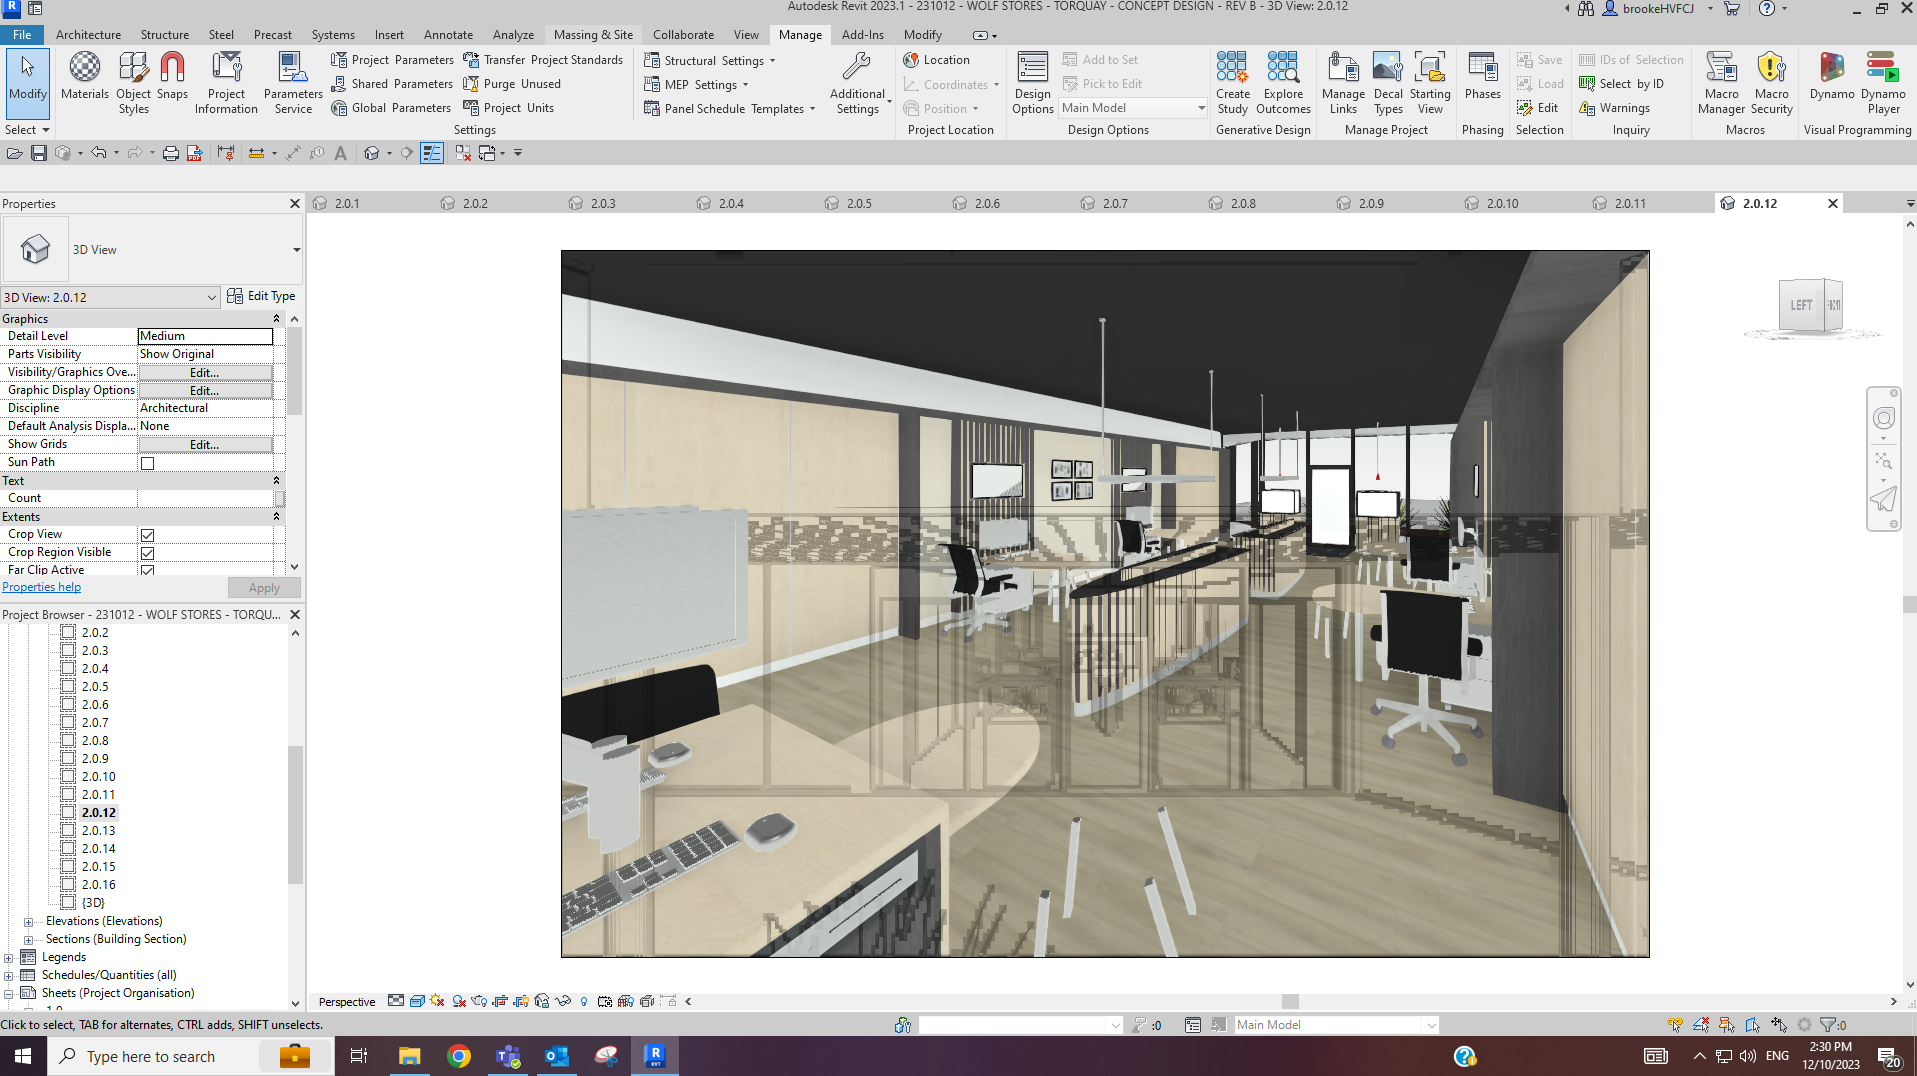Open the 3D View type selector dropdown

[210, 296]
